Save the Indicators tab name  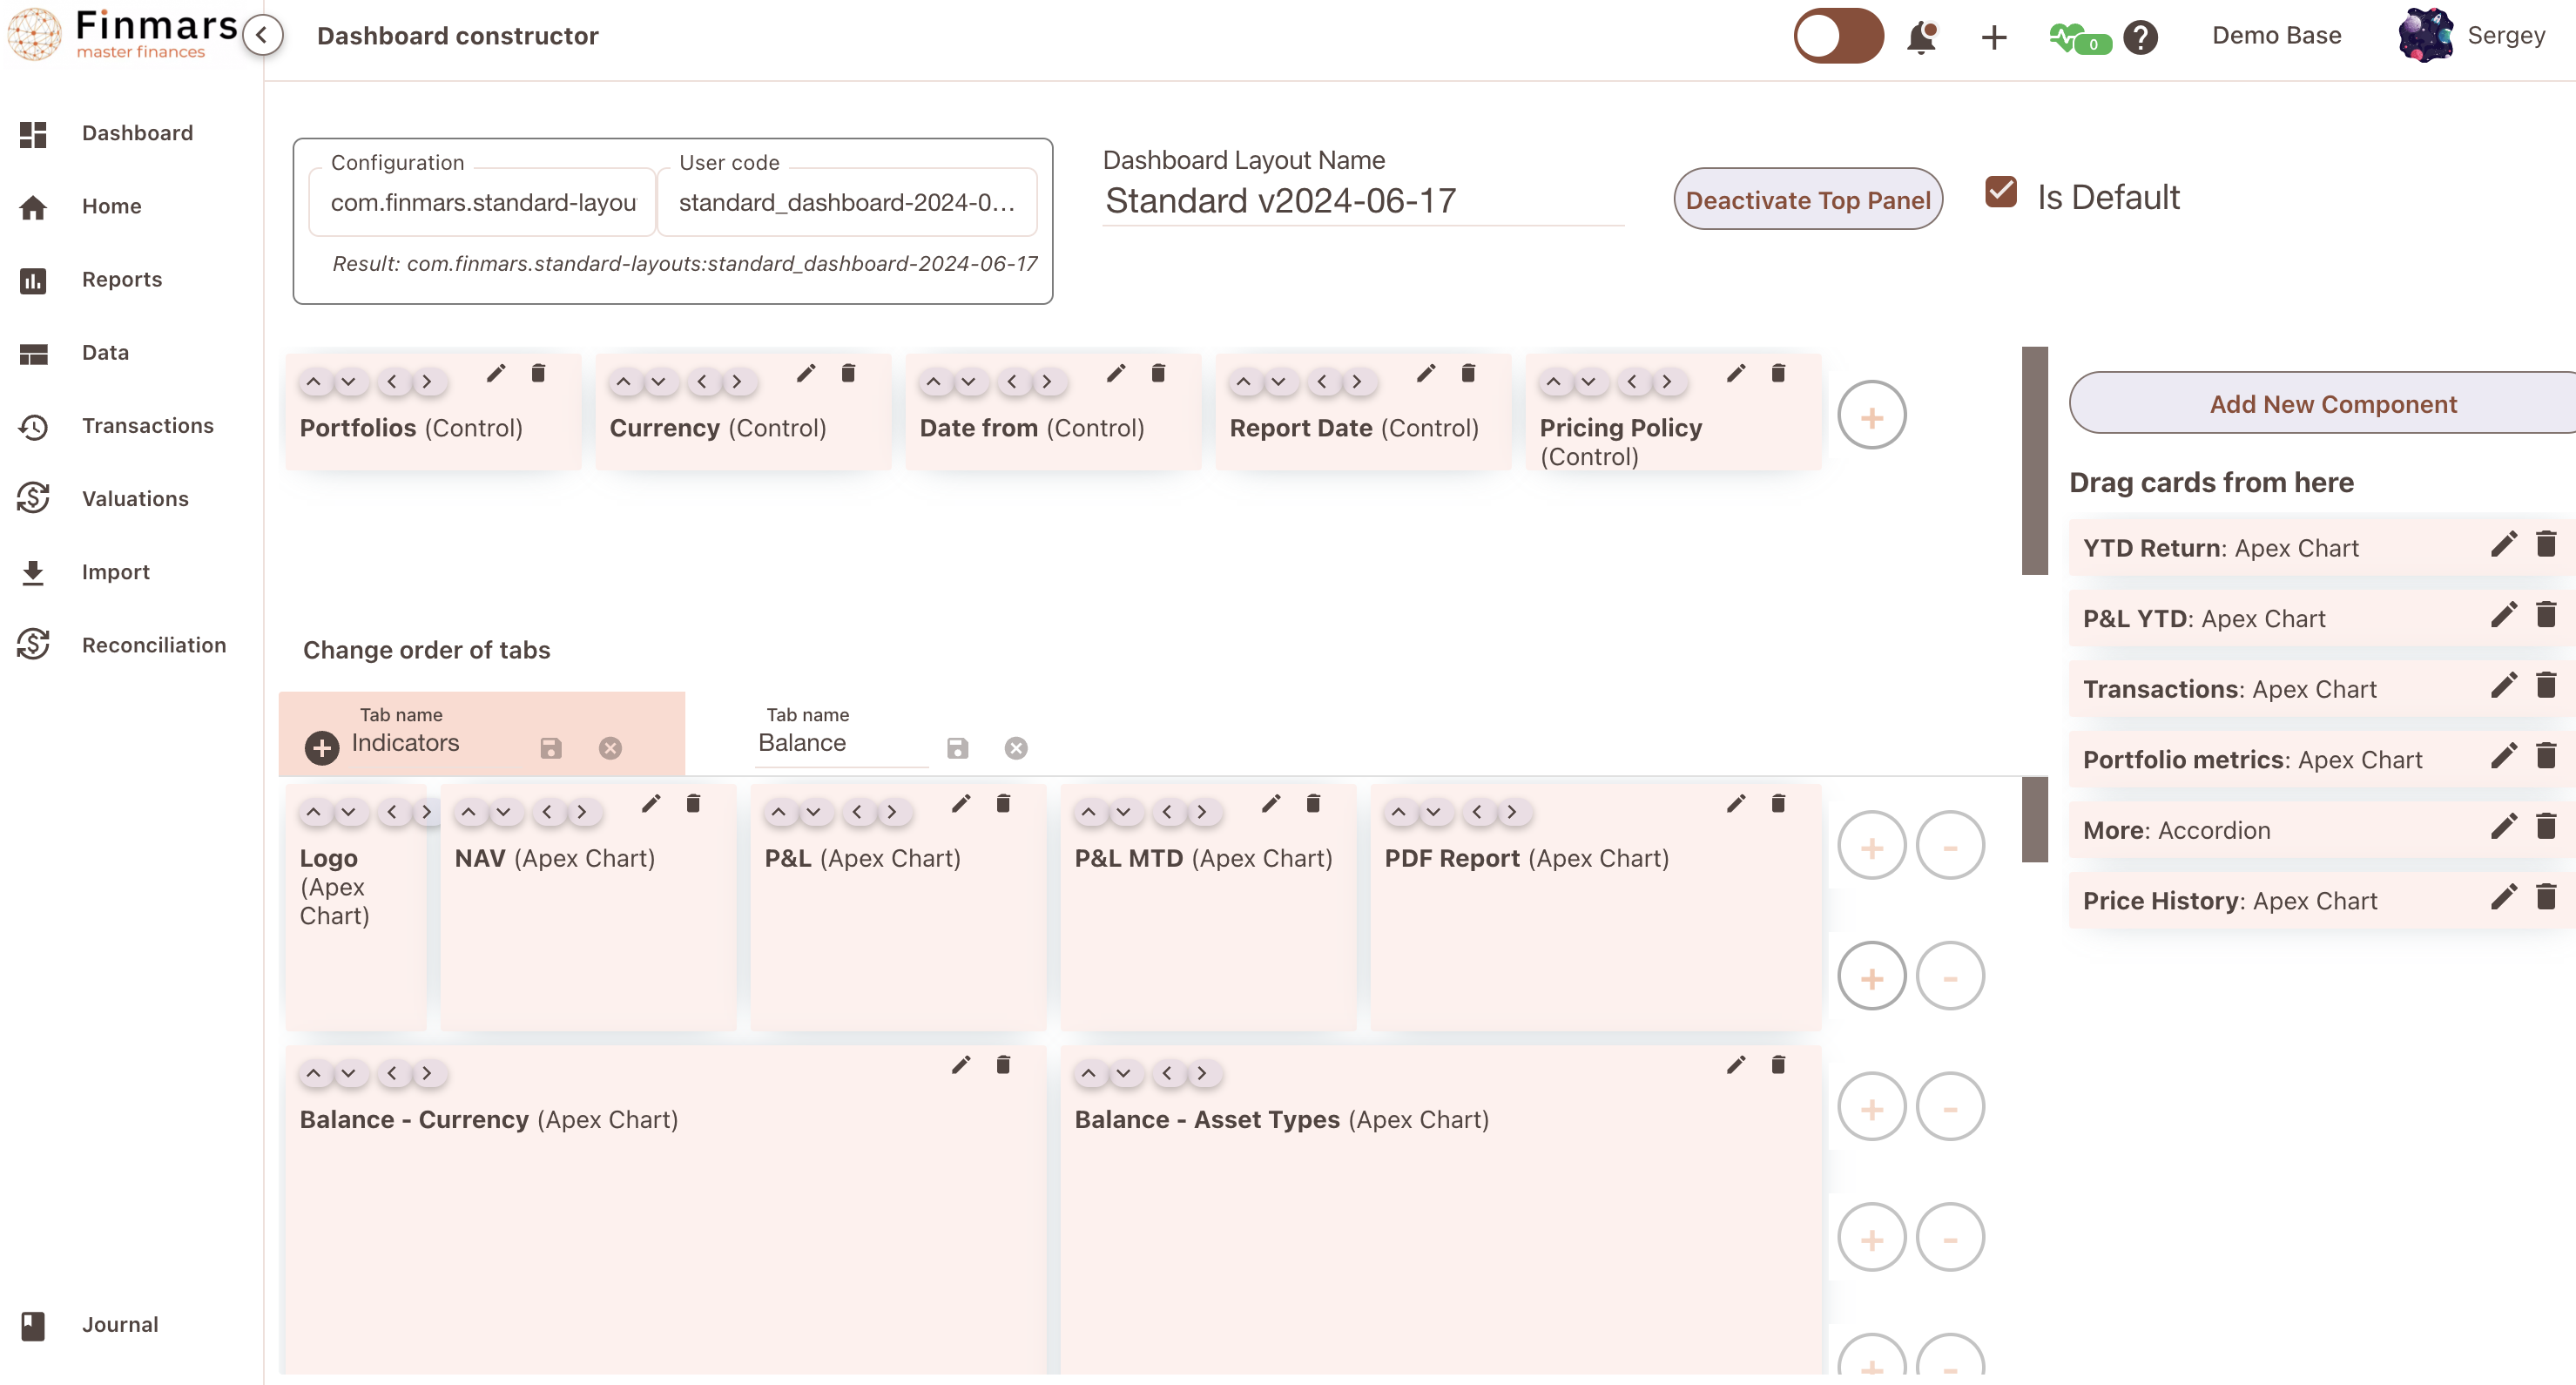coord(551,748)
